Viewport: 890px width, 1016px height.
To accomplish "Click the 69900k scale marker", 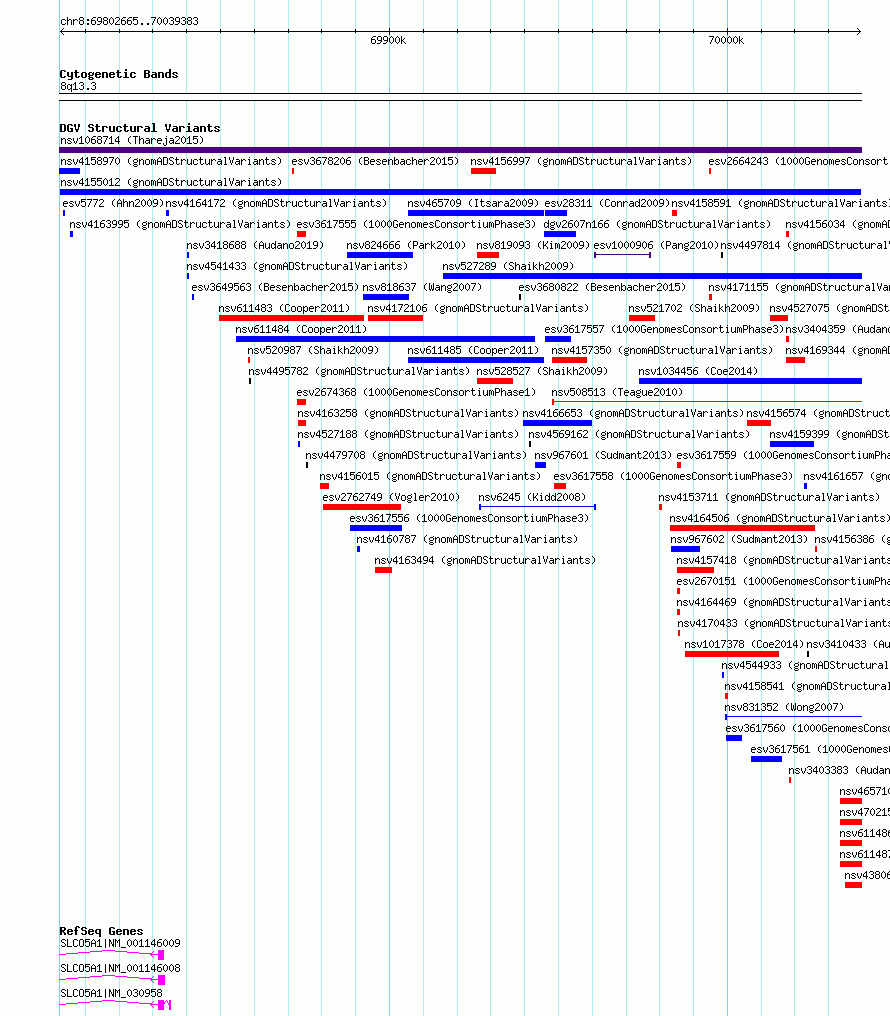I will pos(388,40).
